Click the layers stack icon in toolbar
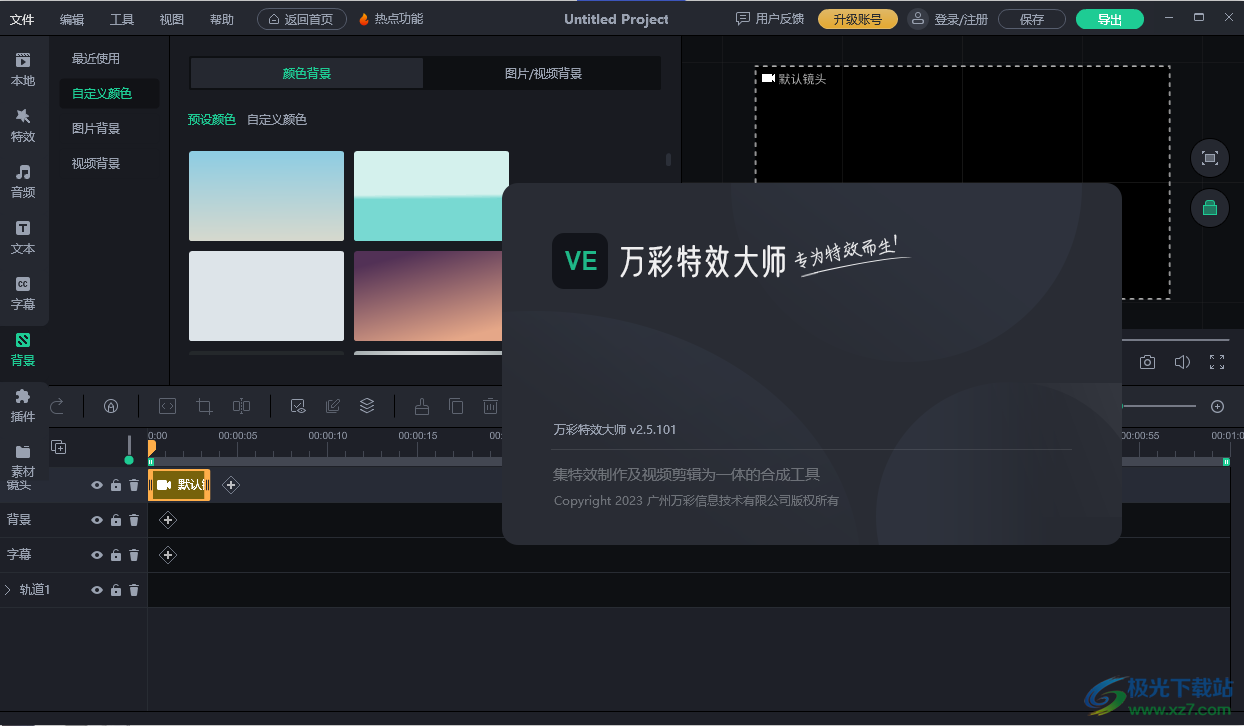The height and width of the screenshot is (726, 1244). pyautogui.click(x=367, y=406)
